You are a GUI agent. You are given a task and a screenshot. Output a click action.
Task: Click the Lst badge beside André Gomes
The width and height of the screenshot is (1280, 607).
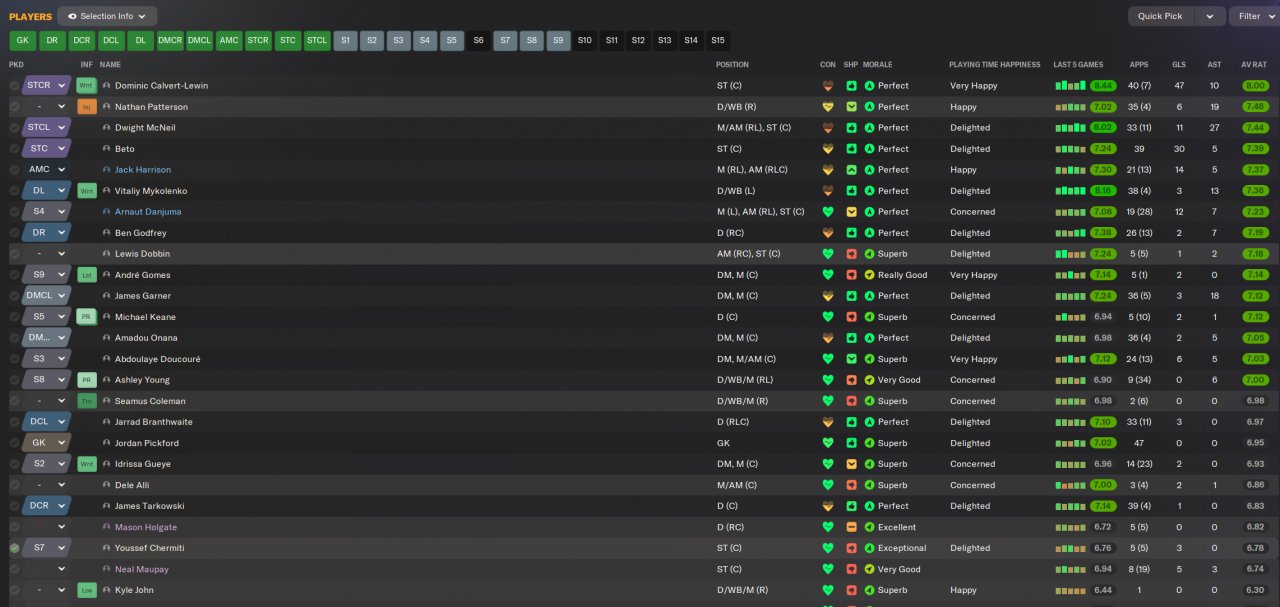pos(86,274)
